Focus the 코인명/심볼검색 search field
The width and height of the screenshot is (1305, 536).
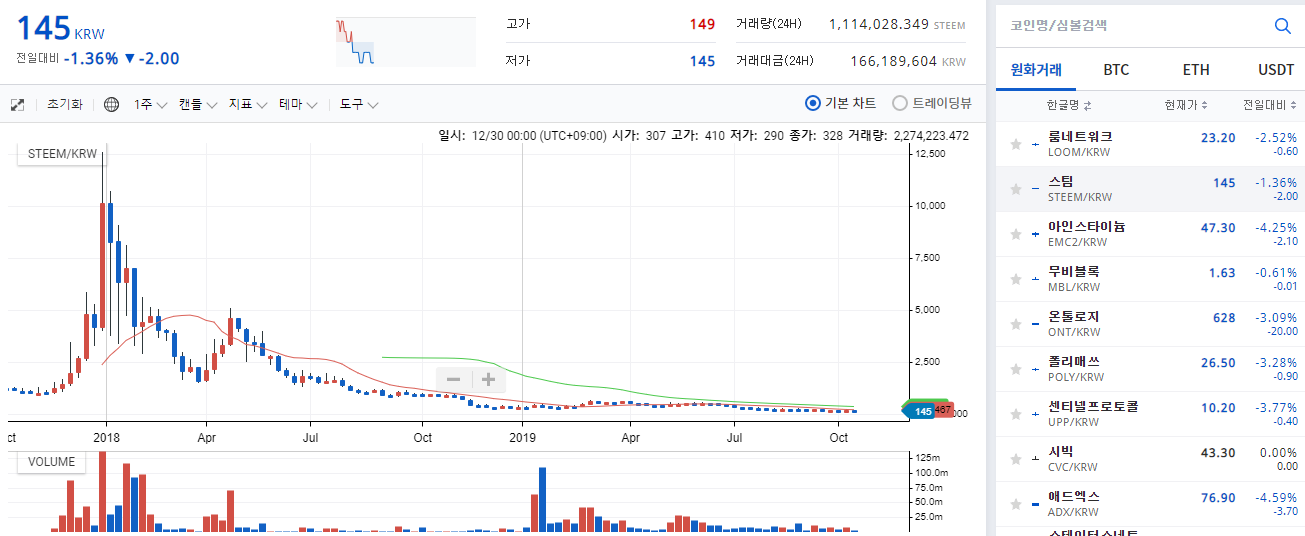point(1131,26)
